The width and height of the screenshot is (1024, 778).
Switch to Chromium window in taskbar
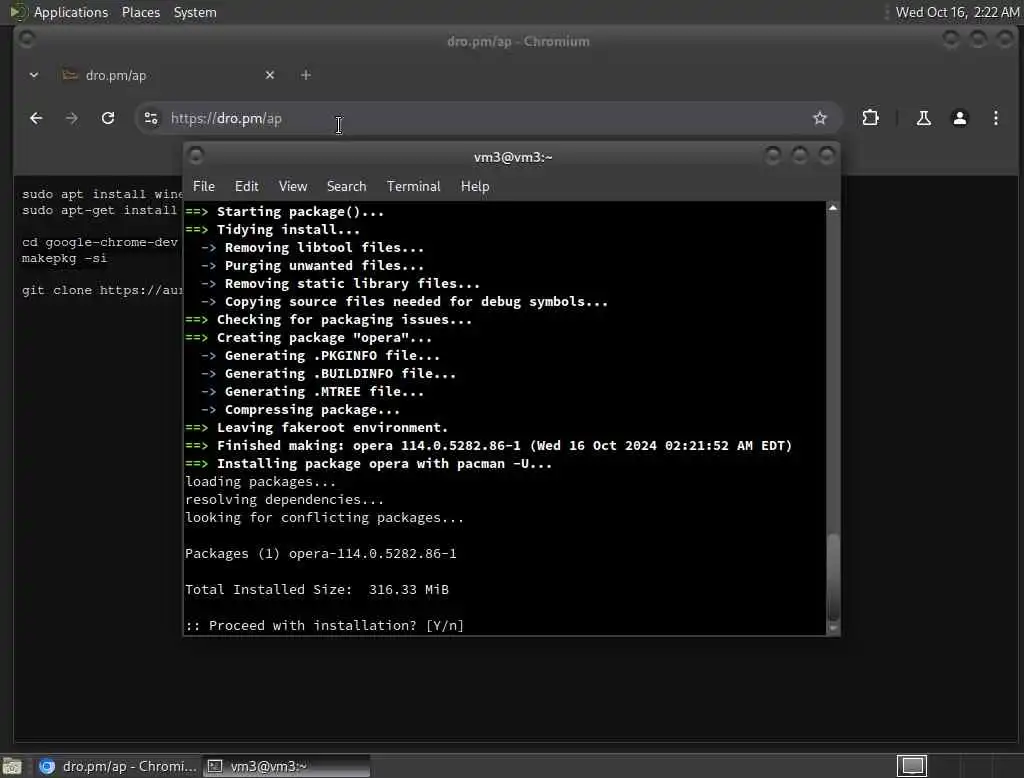[118, 766]
